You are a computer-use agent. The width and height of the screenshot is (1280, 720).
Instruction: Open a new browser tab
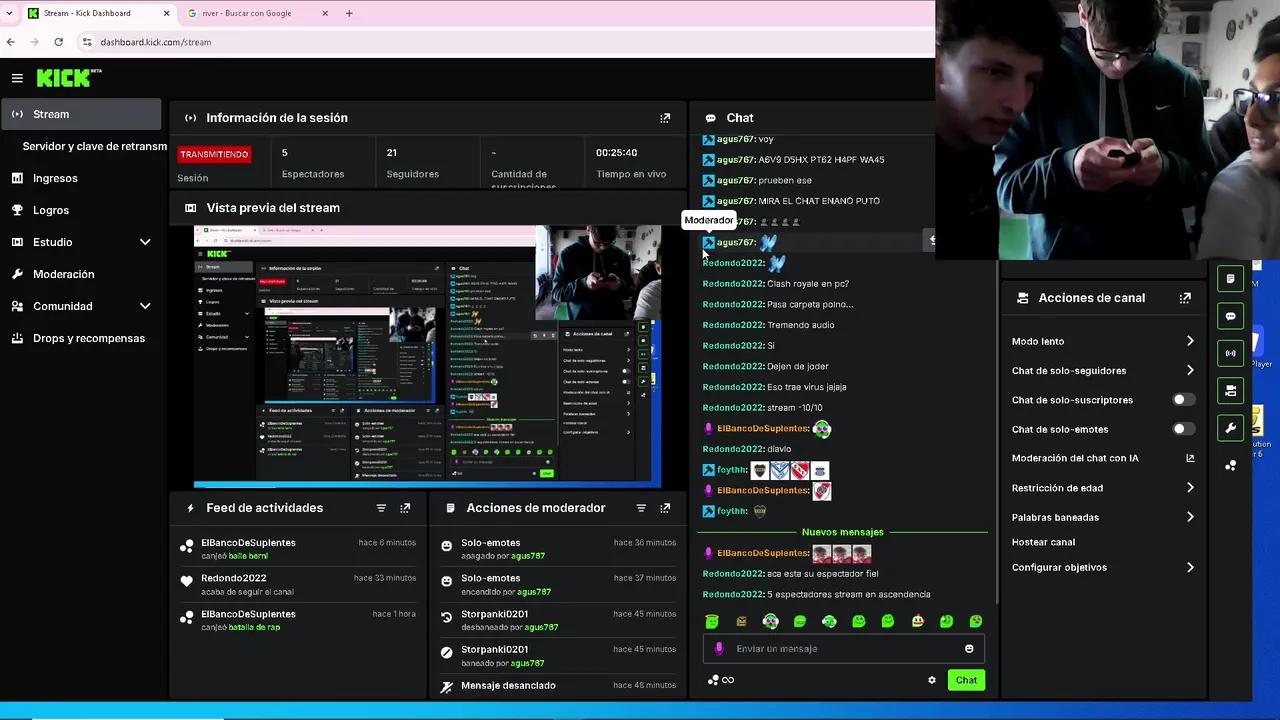pyautogui.click(x=349, y=13)
